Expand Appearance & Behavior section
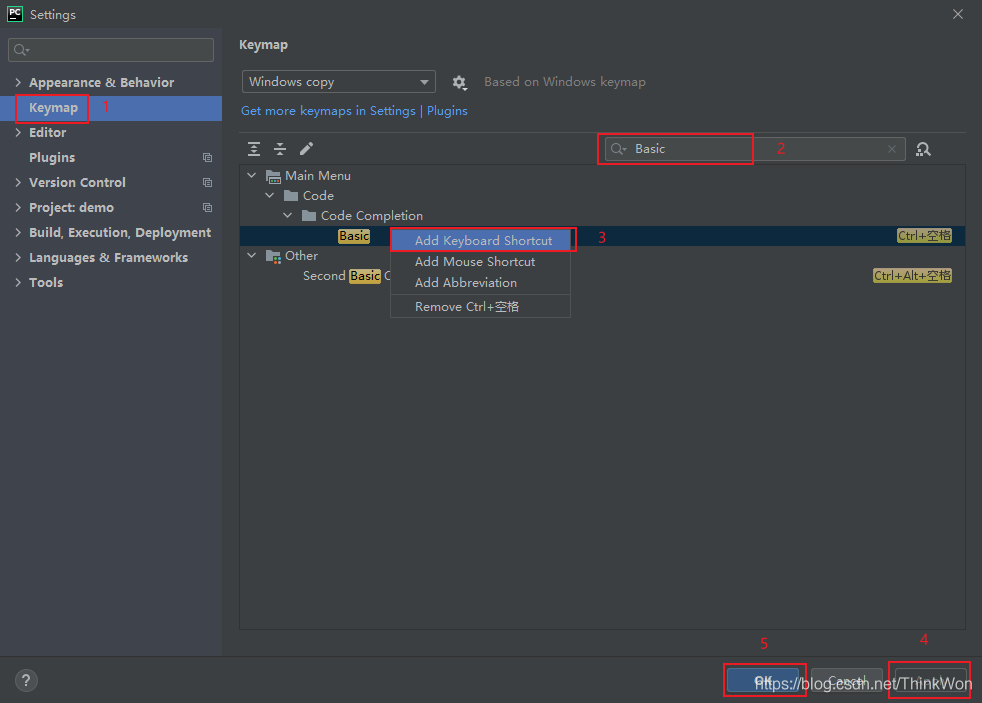The width and height of the screenshot is (982, 703). click(18, 83)
